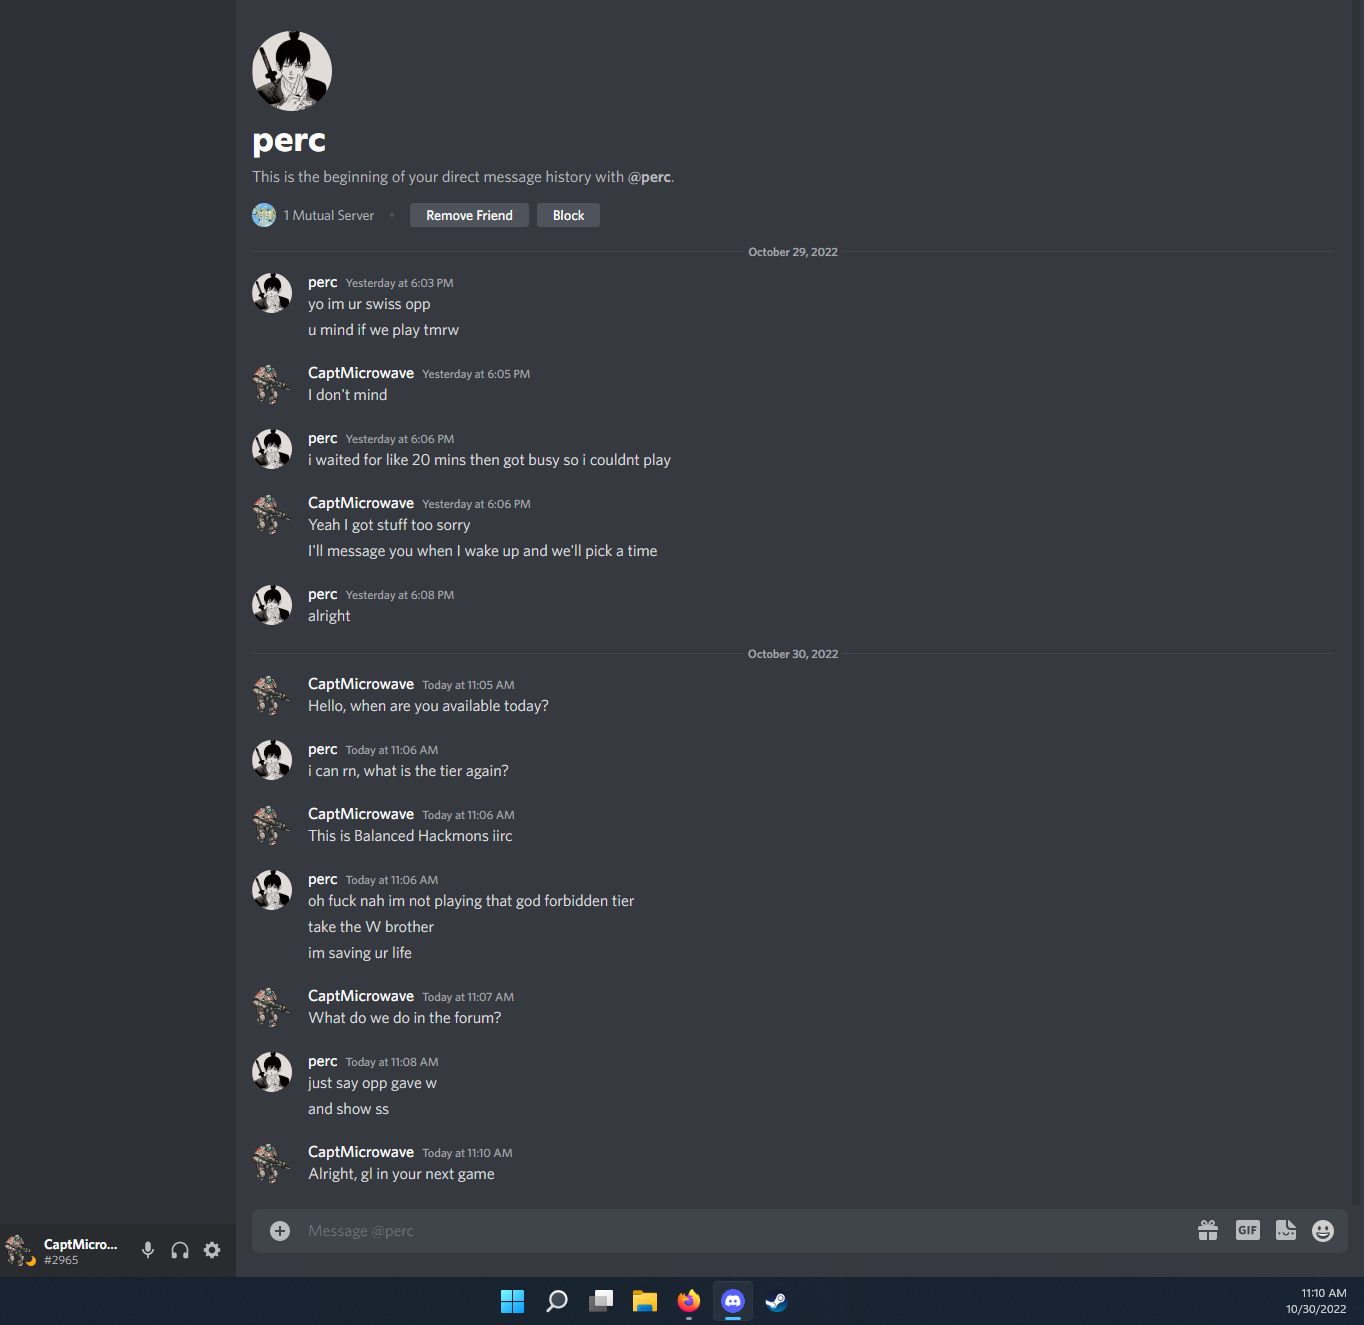
Task: Click perc avatar beside 'just say opp gave w'
Action: [272, 1072]
